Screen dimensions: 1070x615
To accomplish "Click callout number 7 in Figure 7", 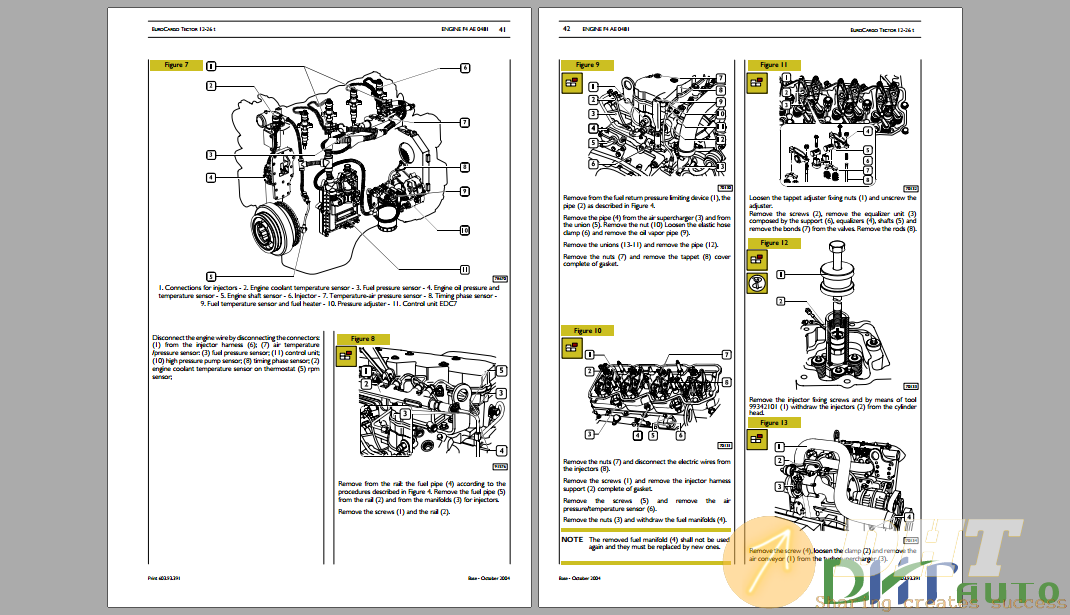I will point(465,123).
